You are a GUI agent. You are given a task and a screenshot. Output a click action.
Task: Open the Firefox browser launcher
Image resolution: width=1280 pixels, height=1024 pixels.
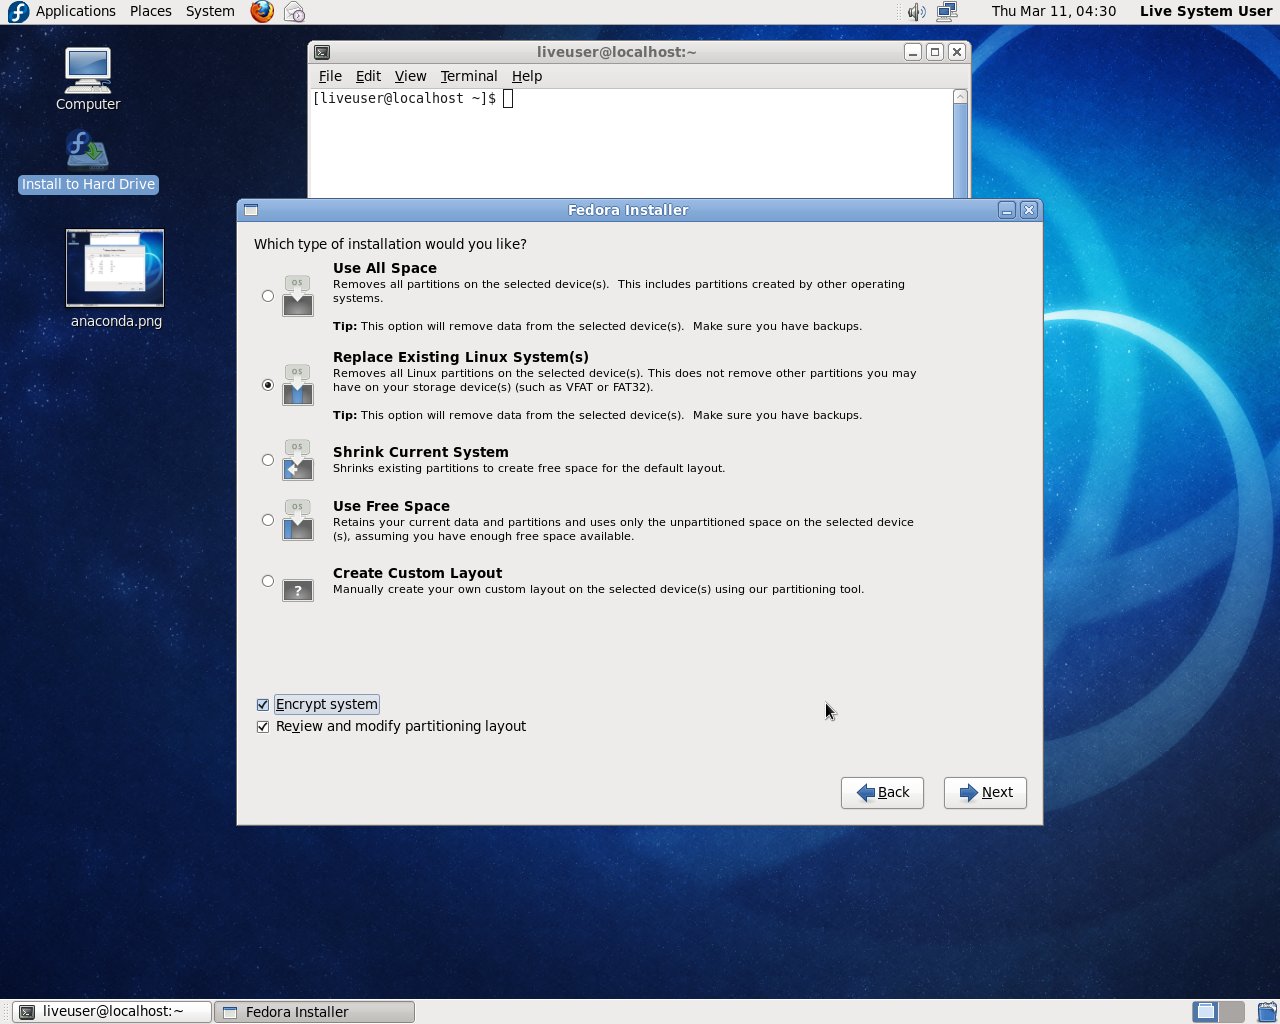[x=262, y=12]
